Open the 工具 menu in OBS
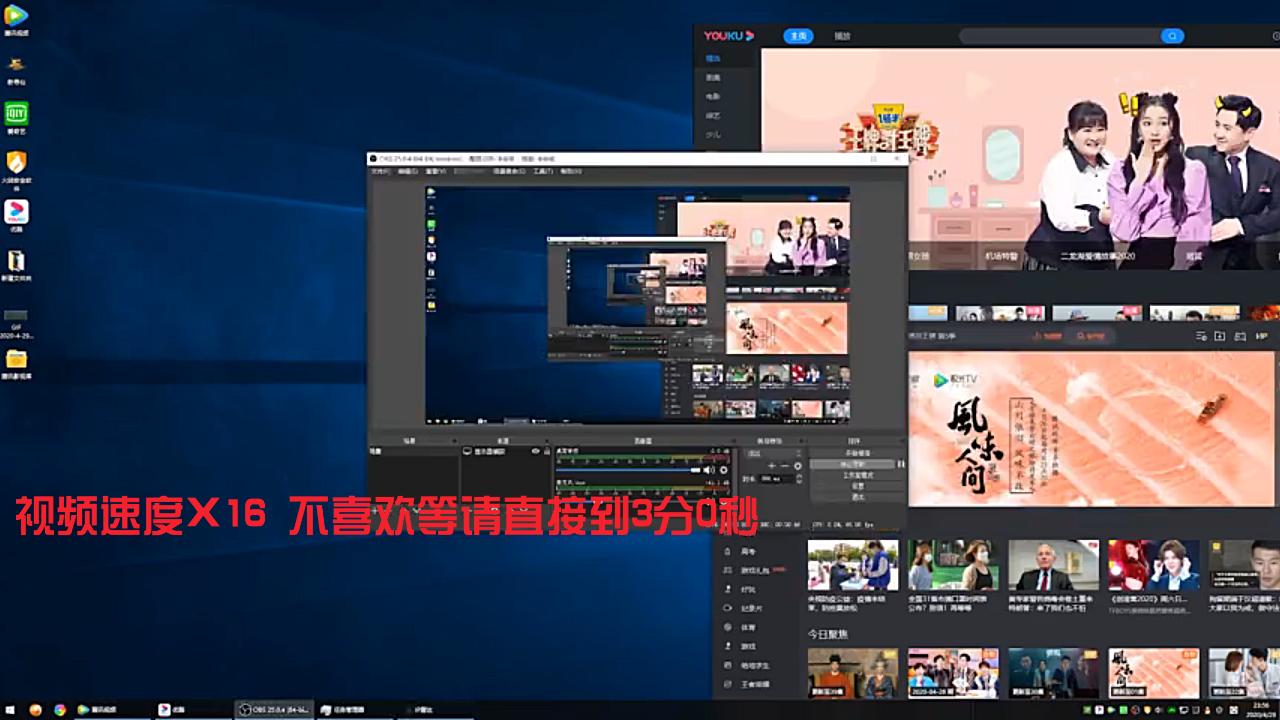Viewport: 1280px width, 720px height. coord(543,171)
